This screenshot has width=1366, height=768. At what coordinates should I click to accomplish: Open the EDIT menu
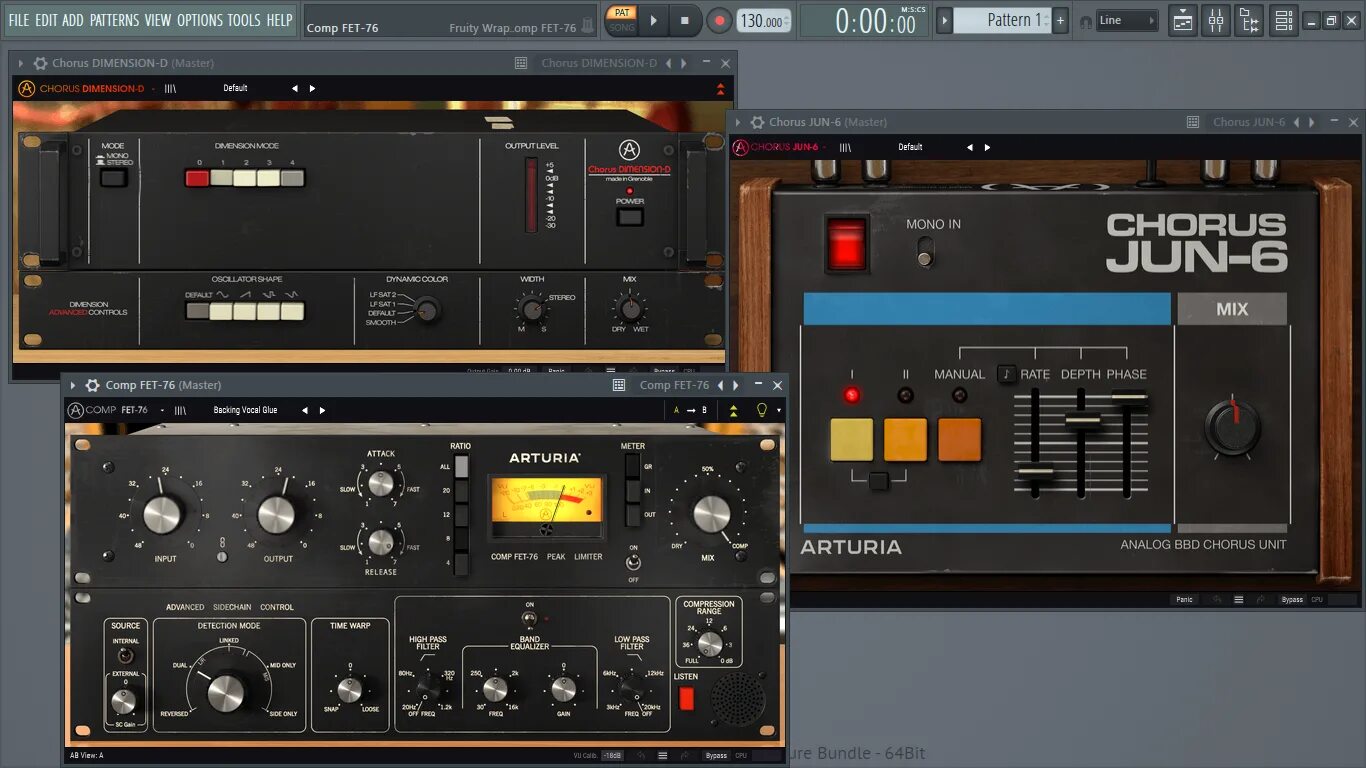46,20
